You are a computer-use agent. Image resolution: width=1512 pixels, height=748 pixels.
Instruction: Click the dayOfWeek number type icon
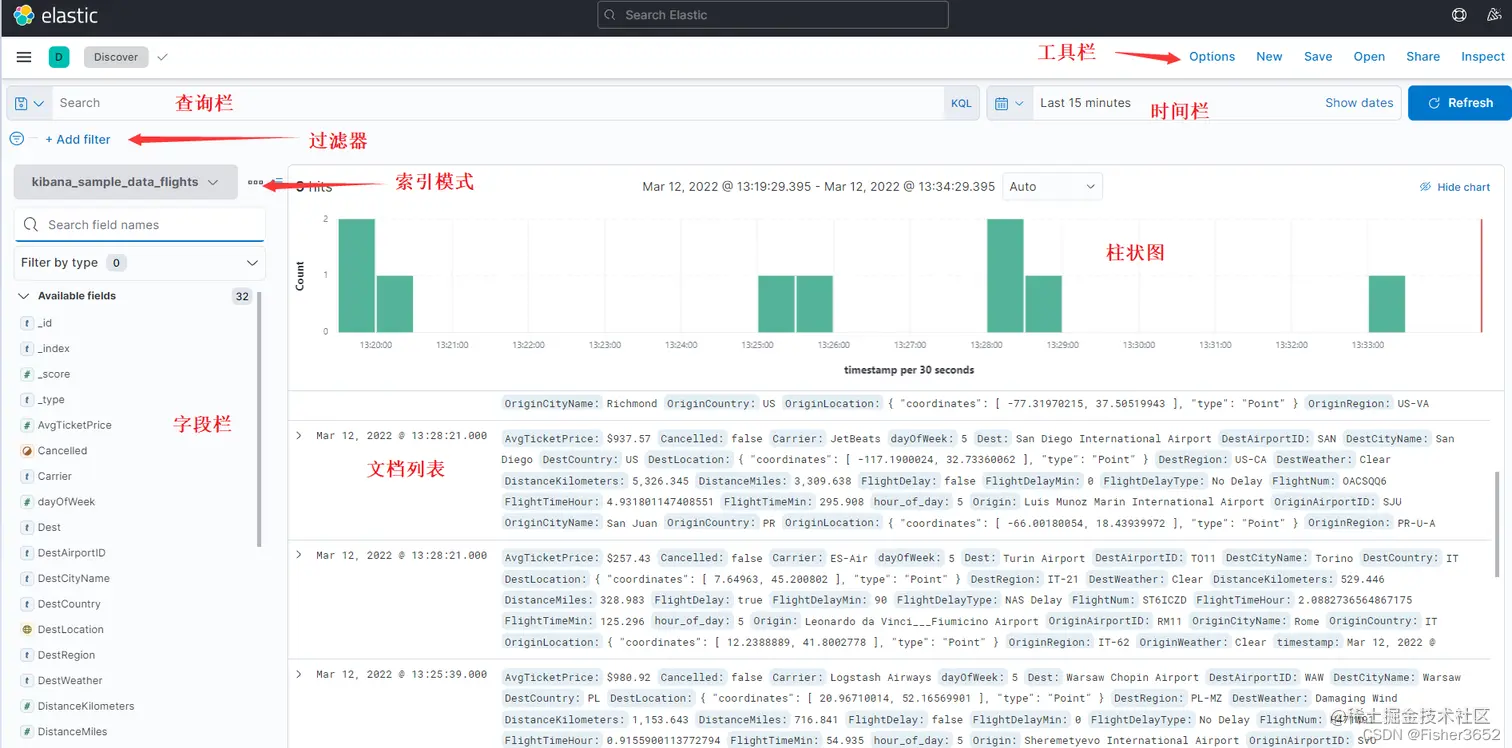pos(27,502)
